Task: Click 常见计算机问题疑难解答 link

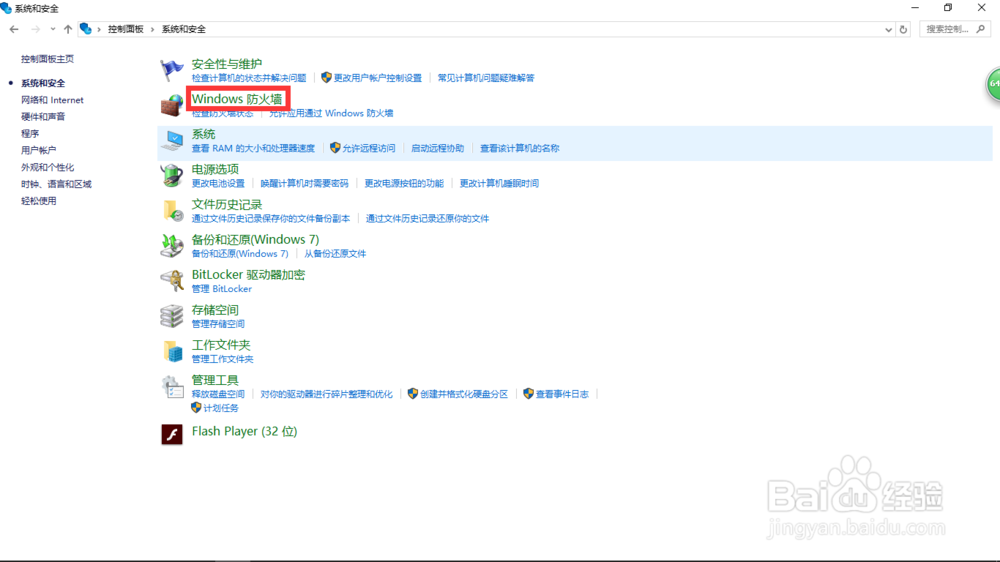Action: coord(486,78)
